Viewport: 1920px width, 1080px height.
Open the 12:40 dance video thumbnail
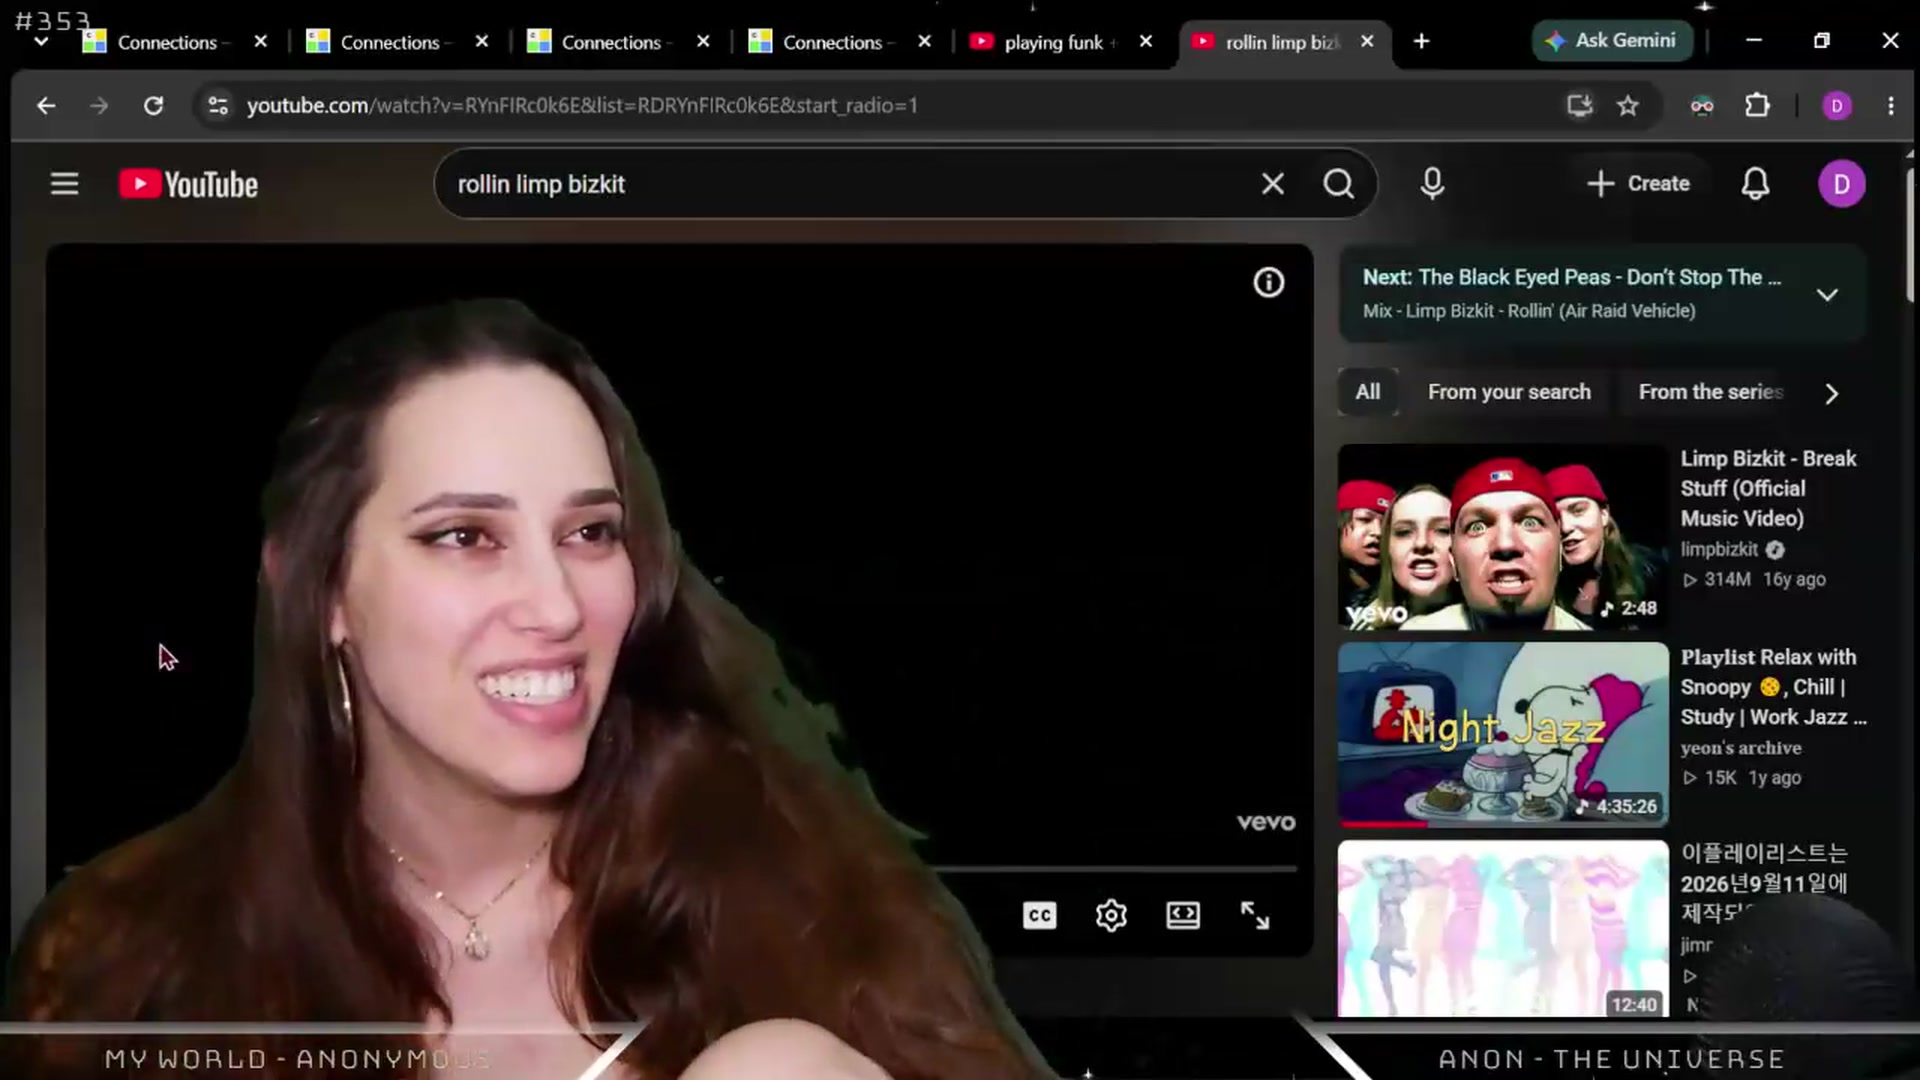(1503, 929)
